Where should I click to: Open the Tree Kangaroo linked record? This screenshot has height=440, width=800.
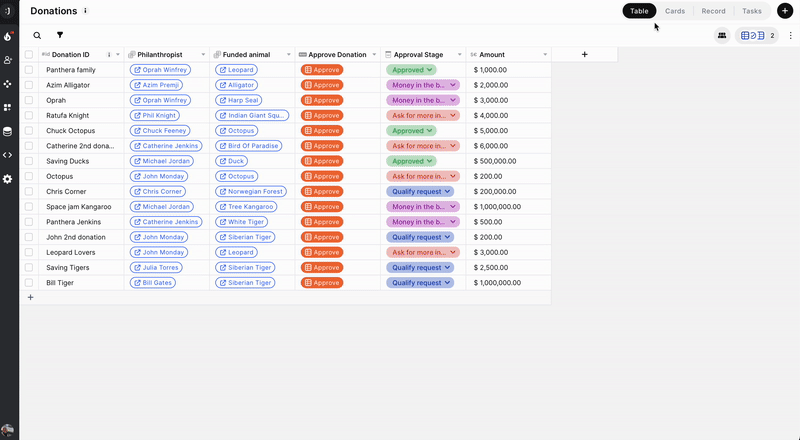coord(246,207)
